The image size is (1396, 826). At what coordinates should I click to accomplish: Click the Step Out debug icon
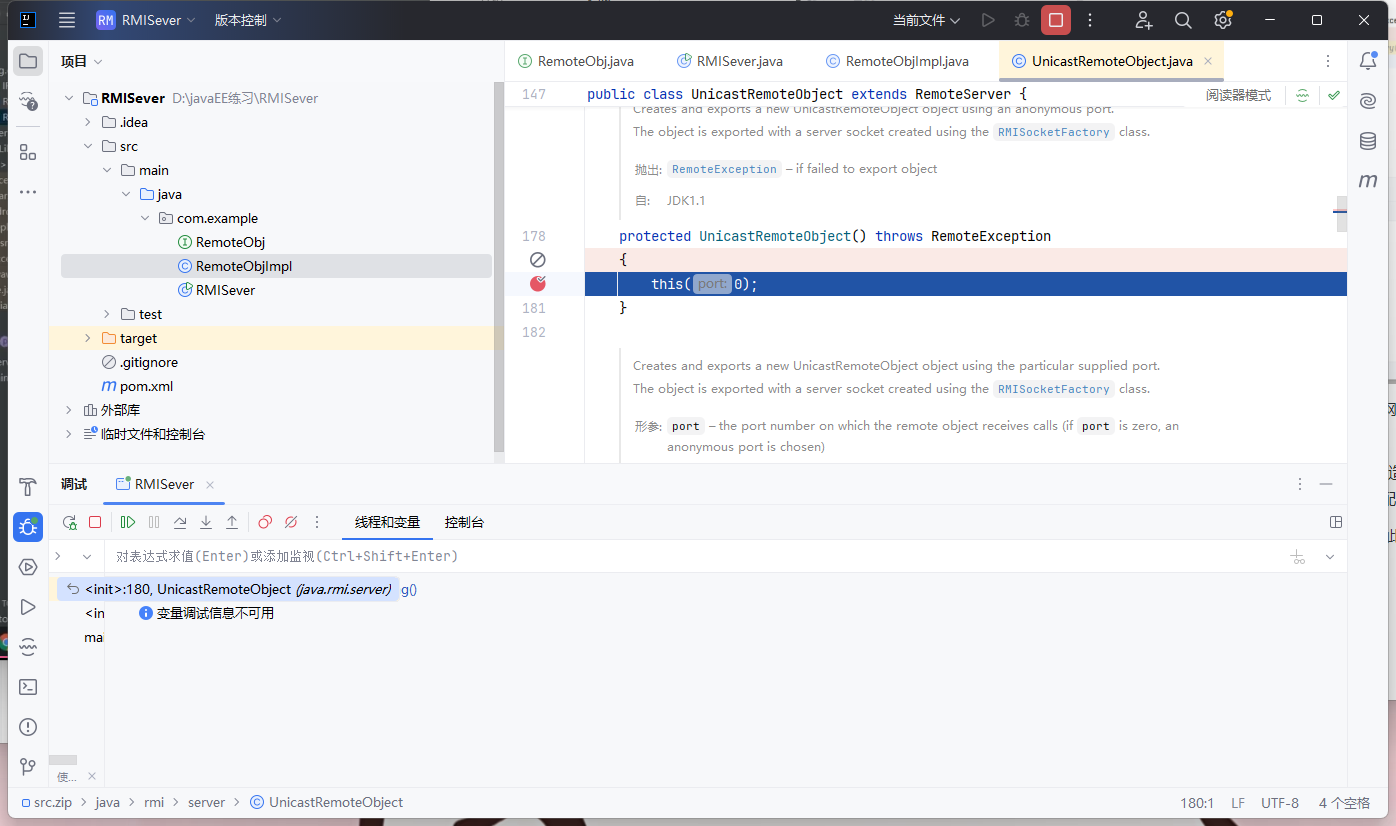(x=232, y=522)
